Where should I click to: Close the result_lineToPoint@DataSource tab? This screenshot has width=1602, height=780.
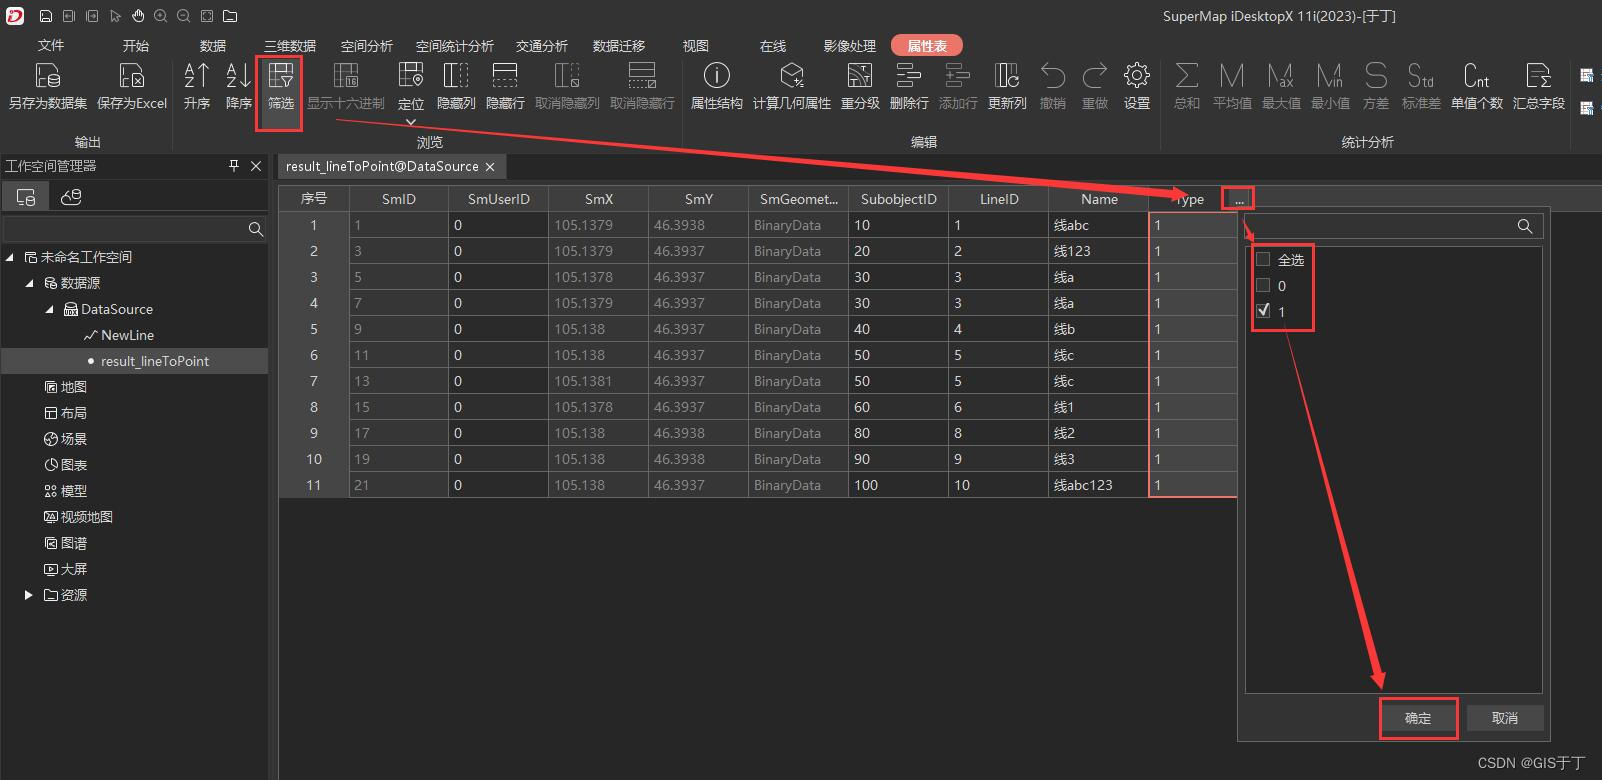click(x=490, y=167)
